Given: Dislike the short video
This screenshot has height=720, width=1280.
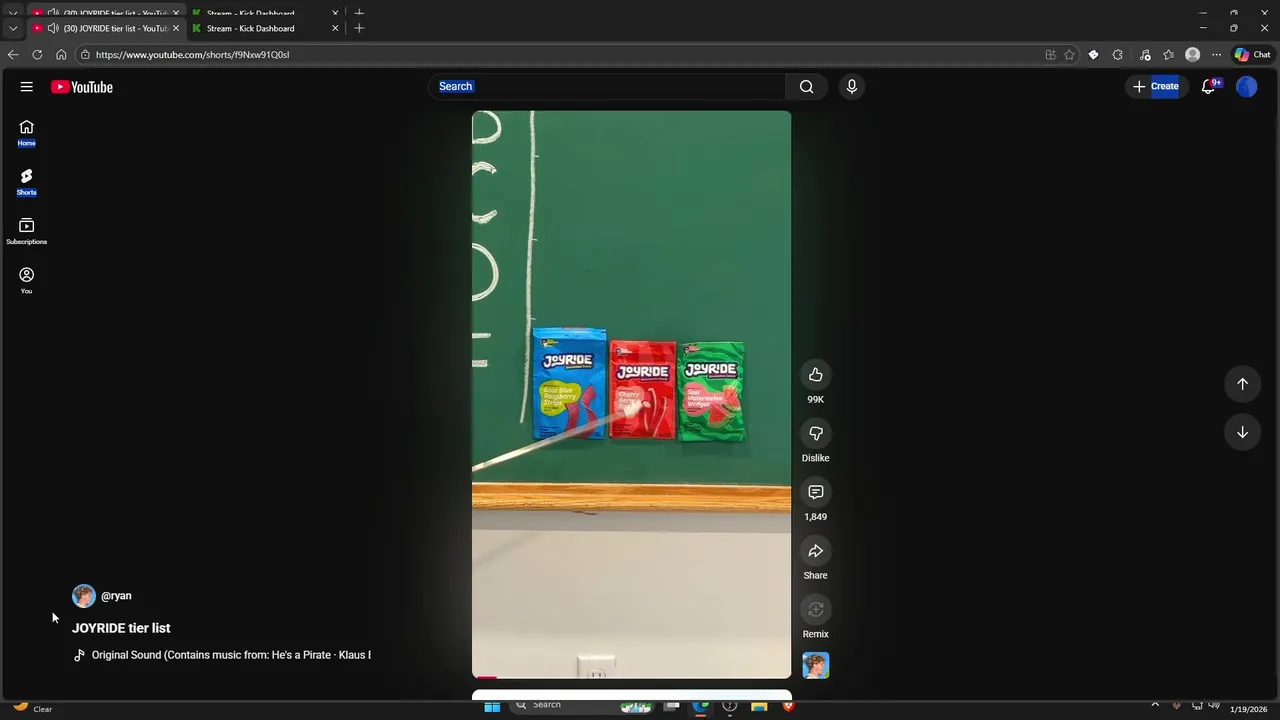Looking at the screenshot, I should [816, 433].
